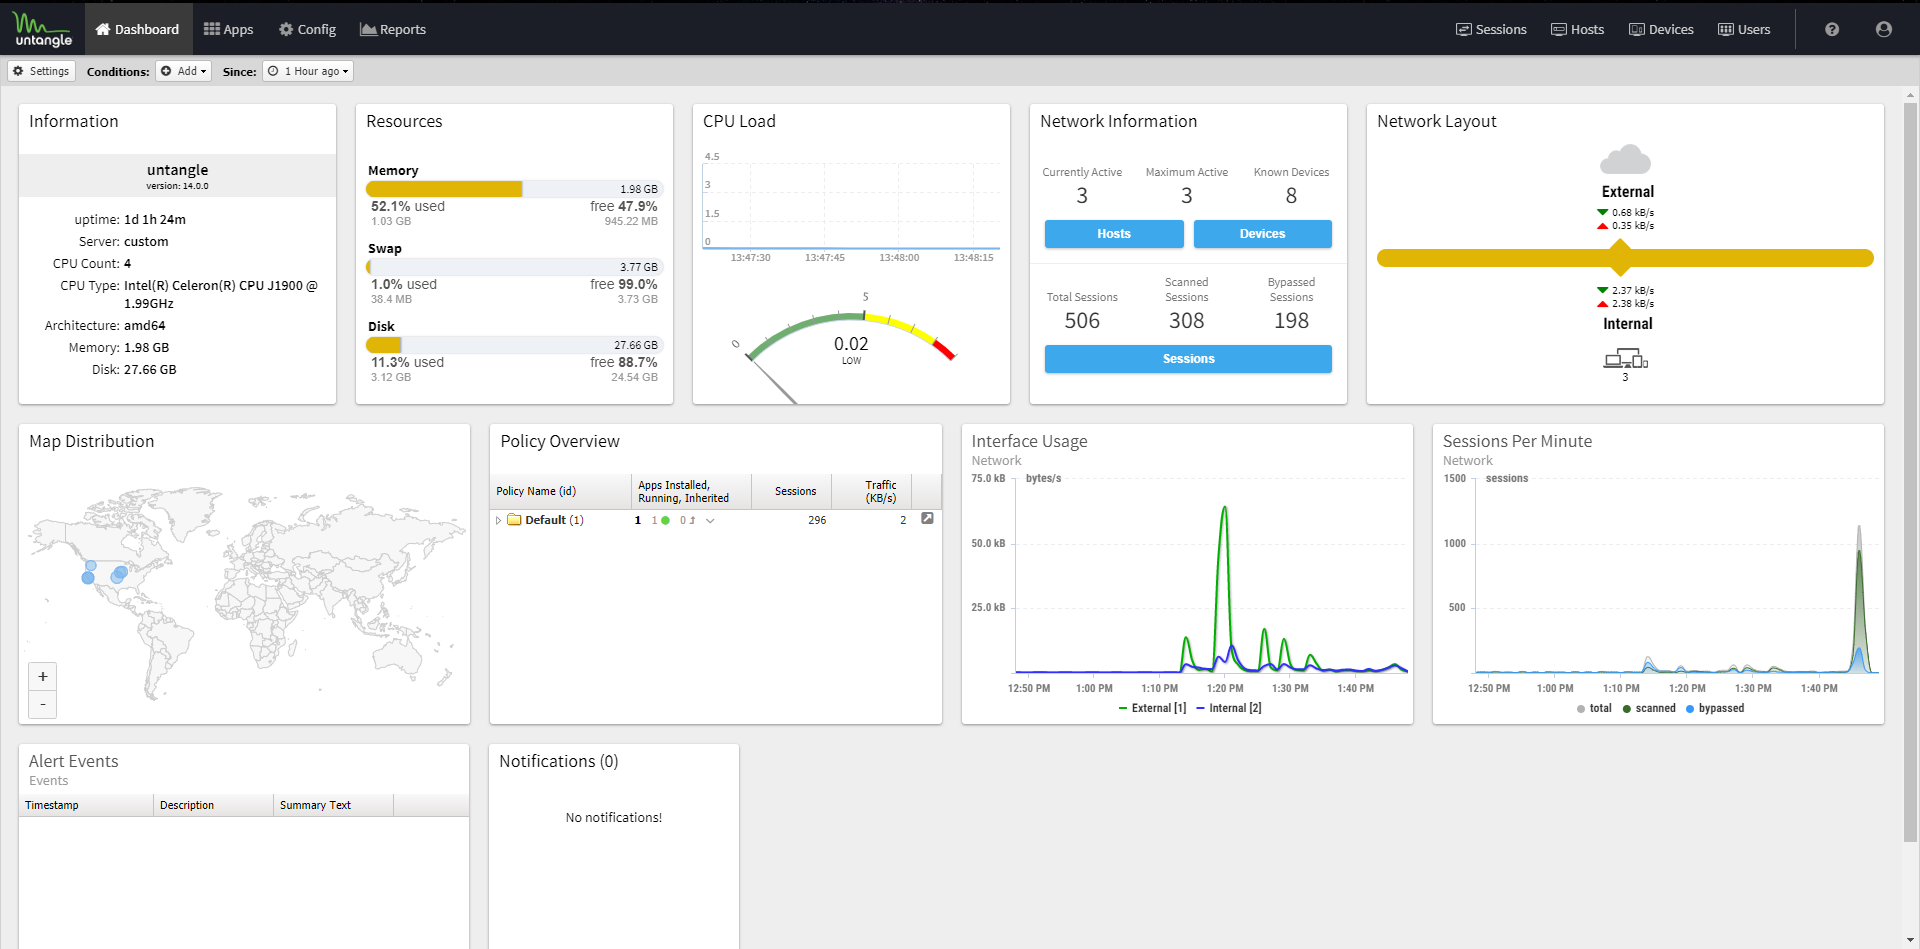Click the Internal network devices icon
This screenshot has height=949, width=1920.
pyautogui.click(x=1625, y=359)
